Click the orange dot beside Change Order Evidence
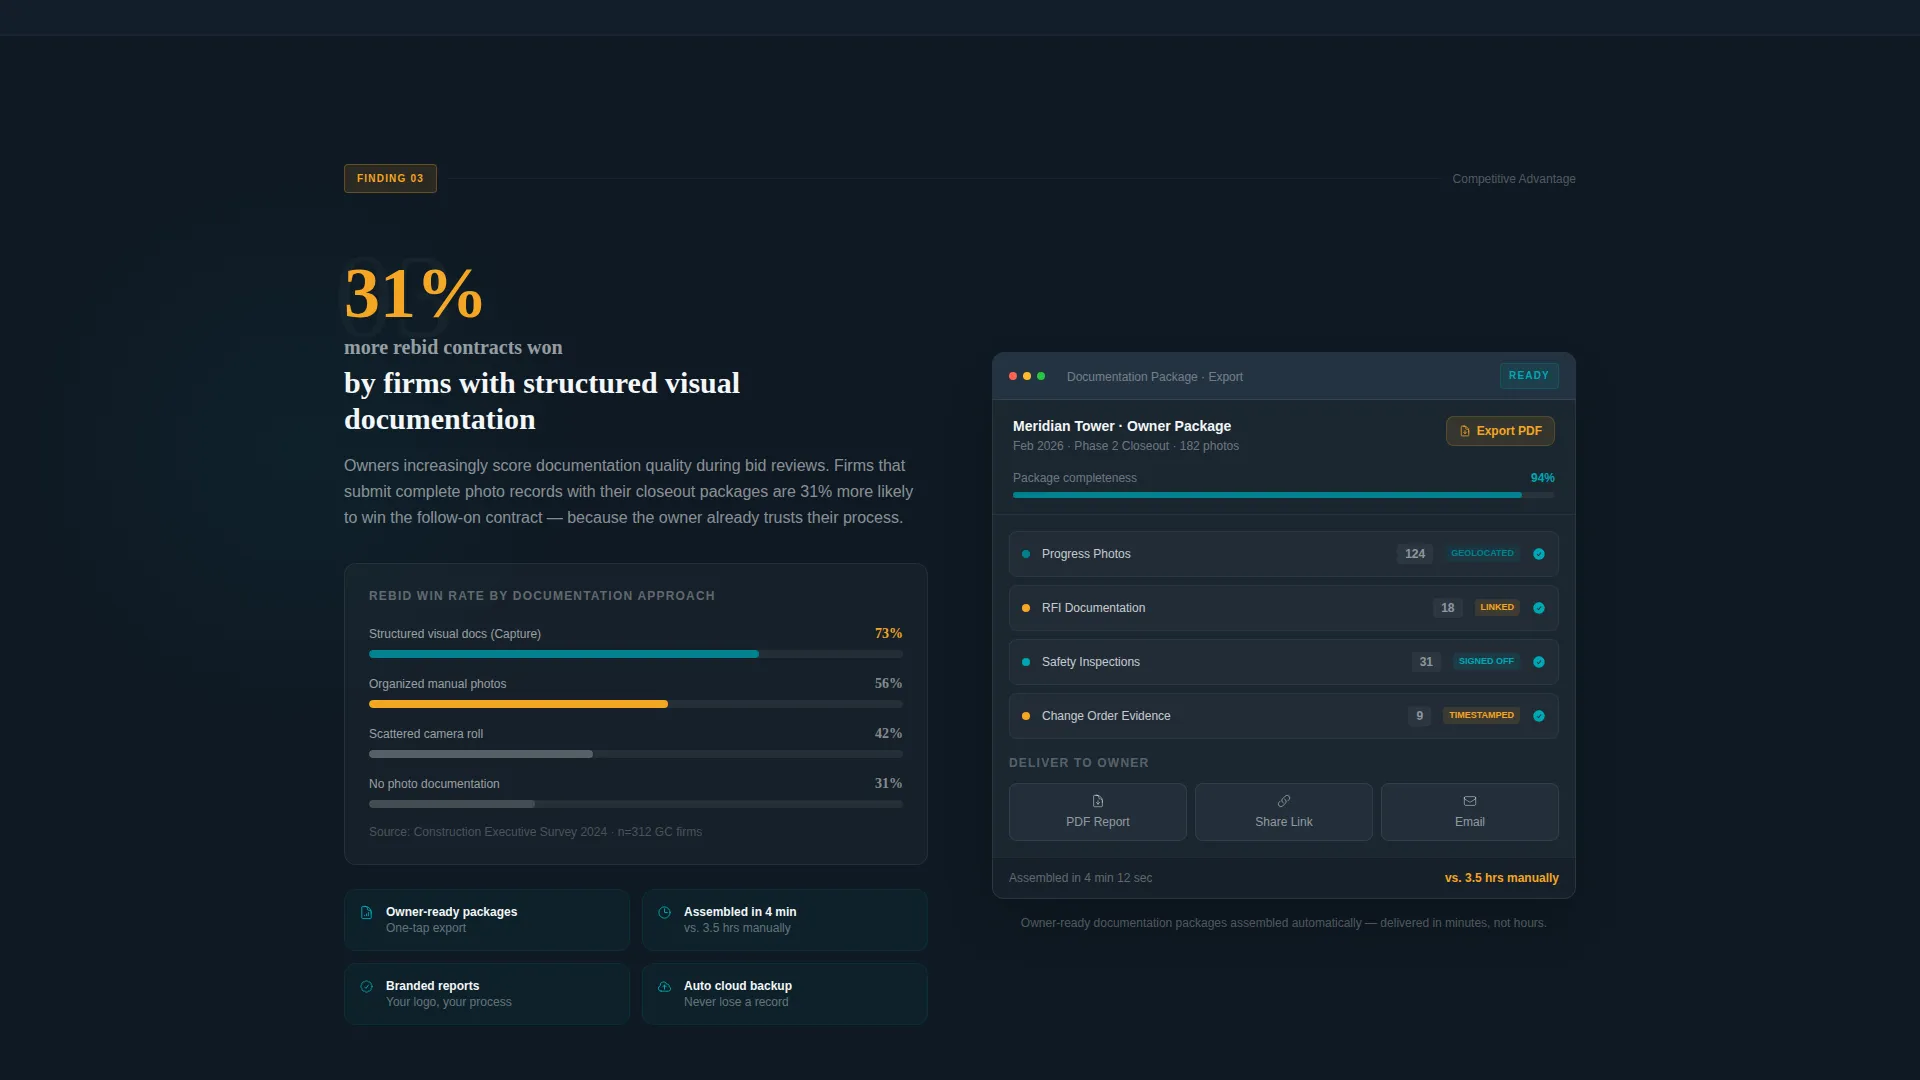Viewport: 1920px width, 1080px height. 1026,716
